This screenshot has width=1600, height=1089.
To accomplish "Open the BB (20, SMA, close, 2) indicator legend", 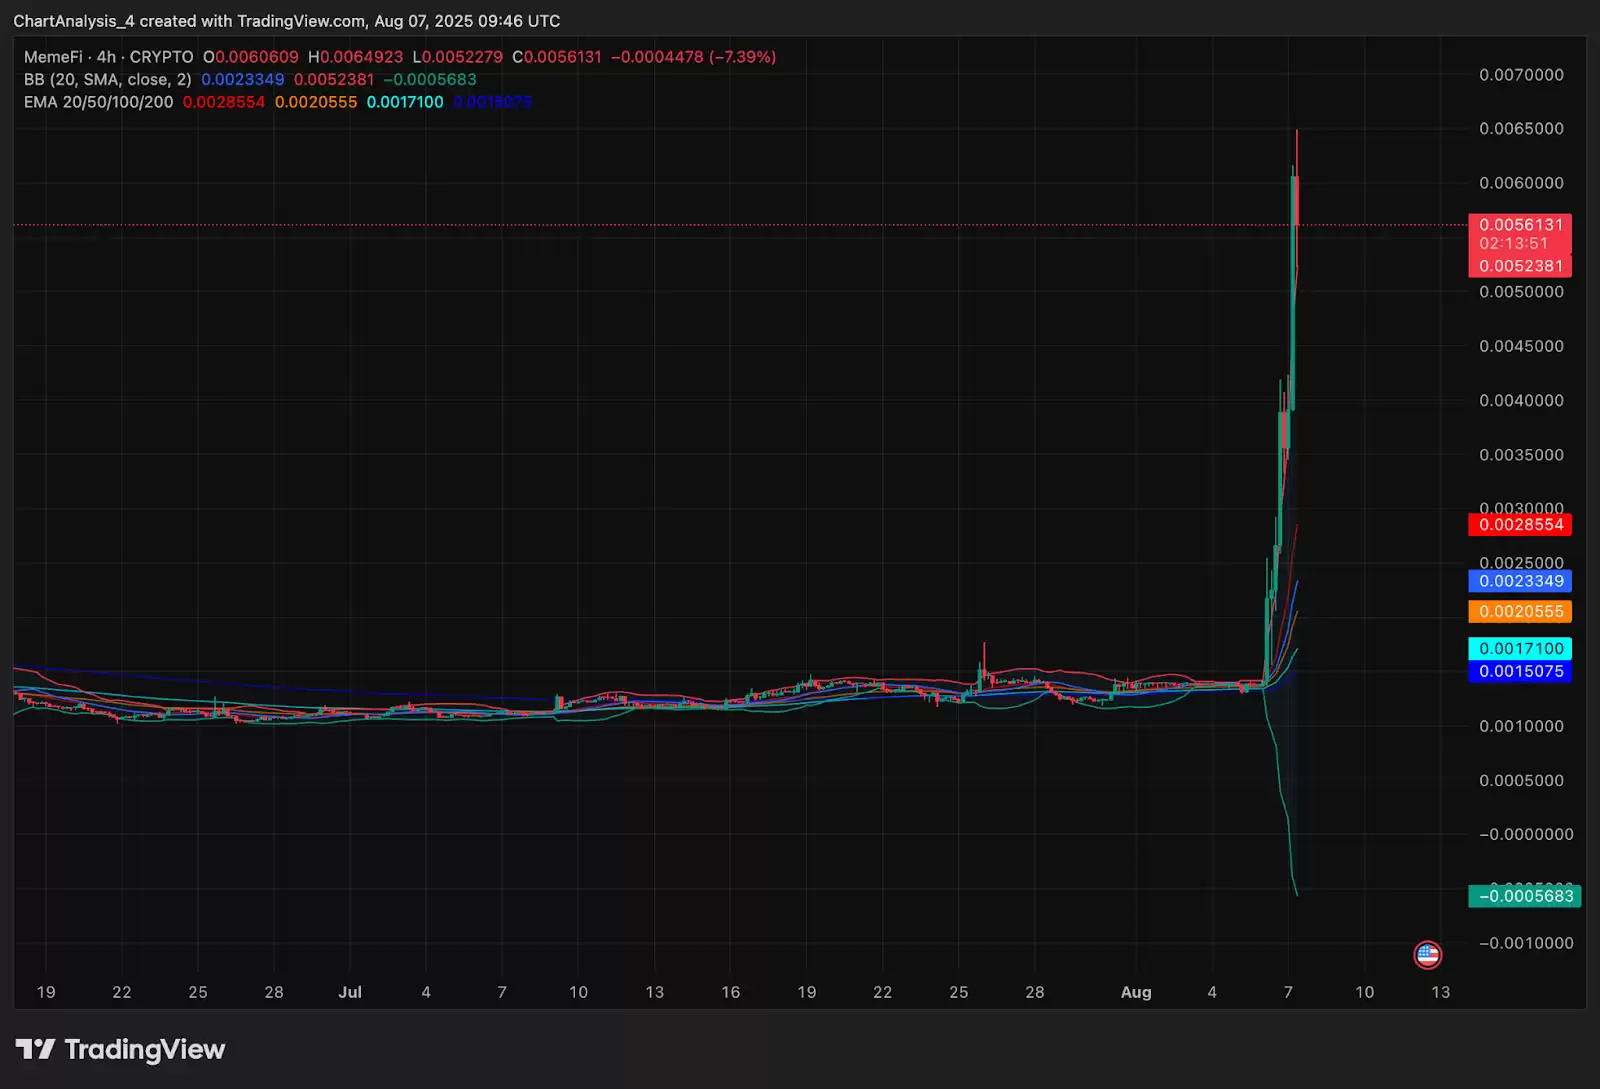I will (107, 79).
